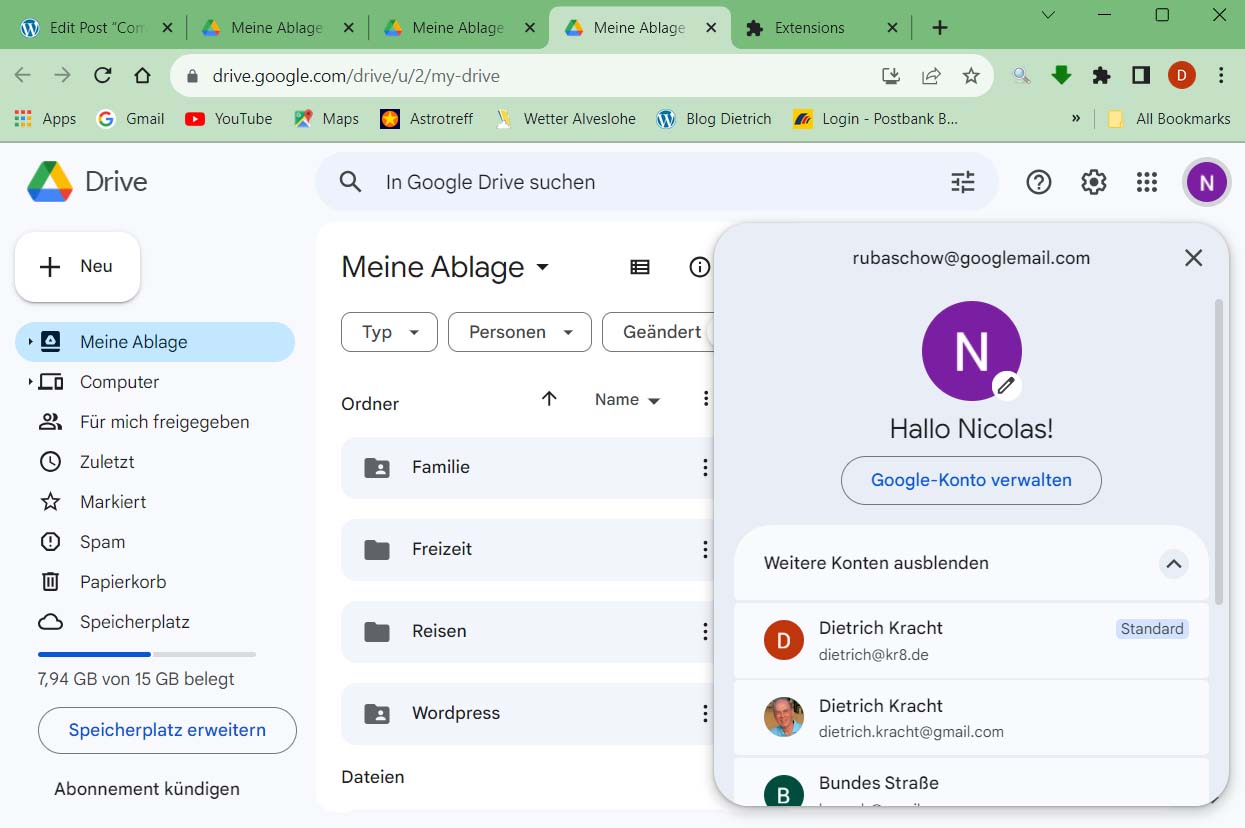Click Google-Konto verwalten button
Image resolution: width=1245 pixels, height=828 pixels.
tap(971, 480)
